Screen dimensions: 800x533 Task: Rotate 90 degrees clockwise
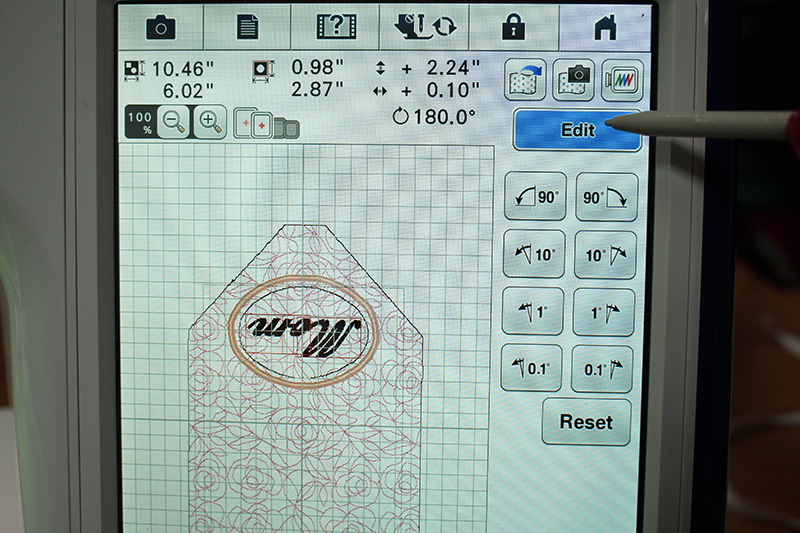pos(607,197)
